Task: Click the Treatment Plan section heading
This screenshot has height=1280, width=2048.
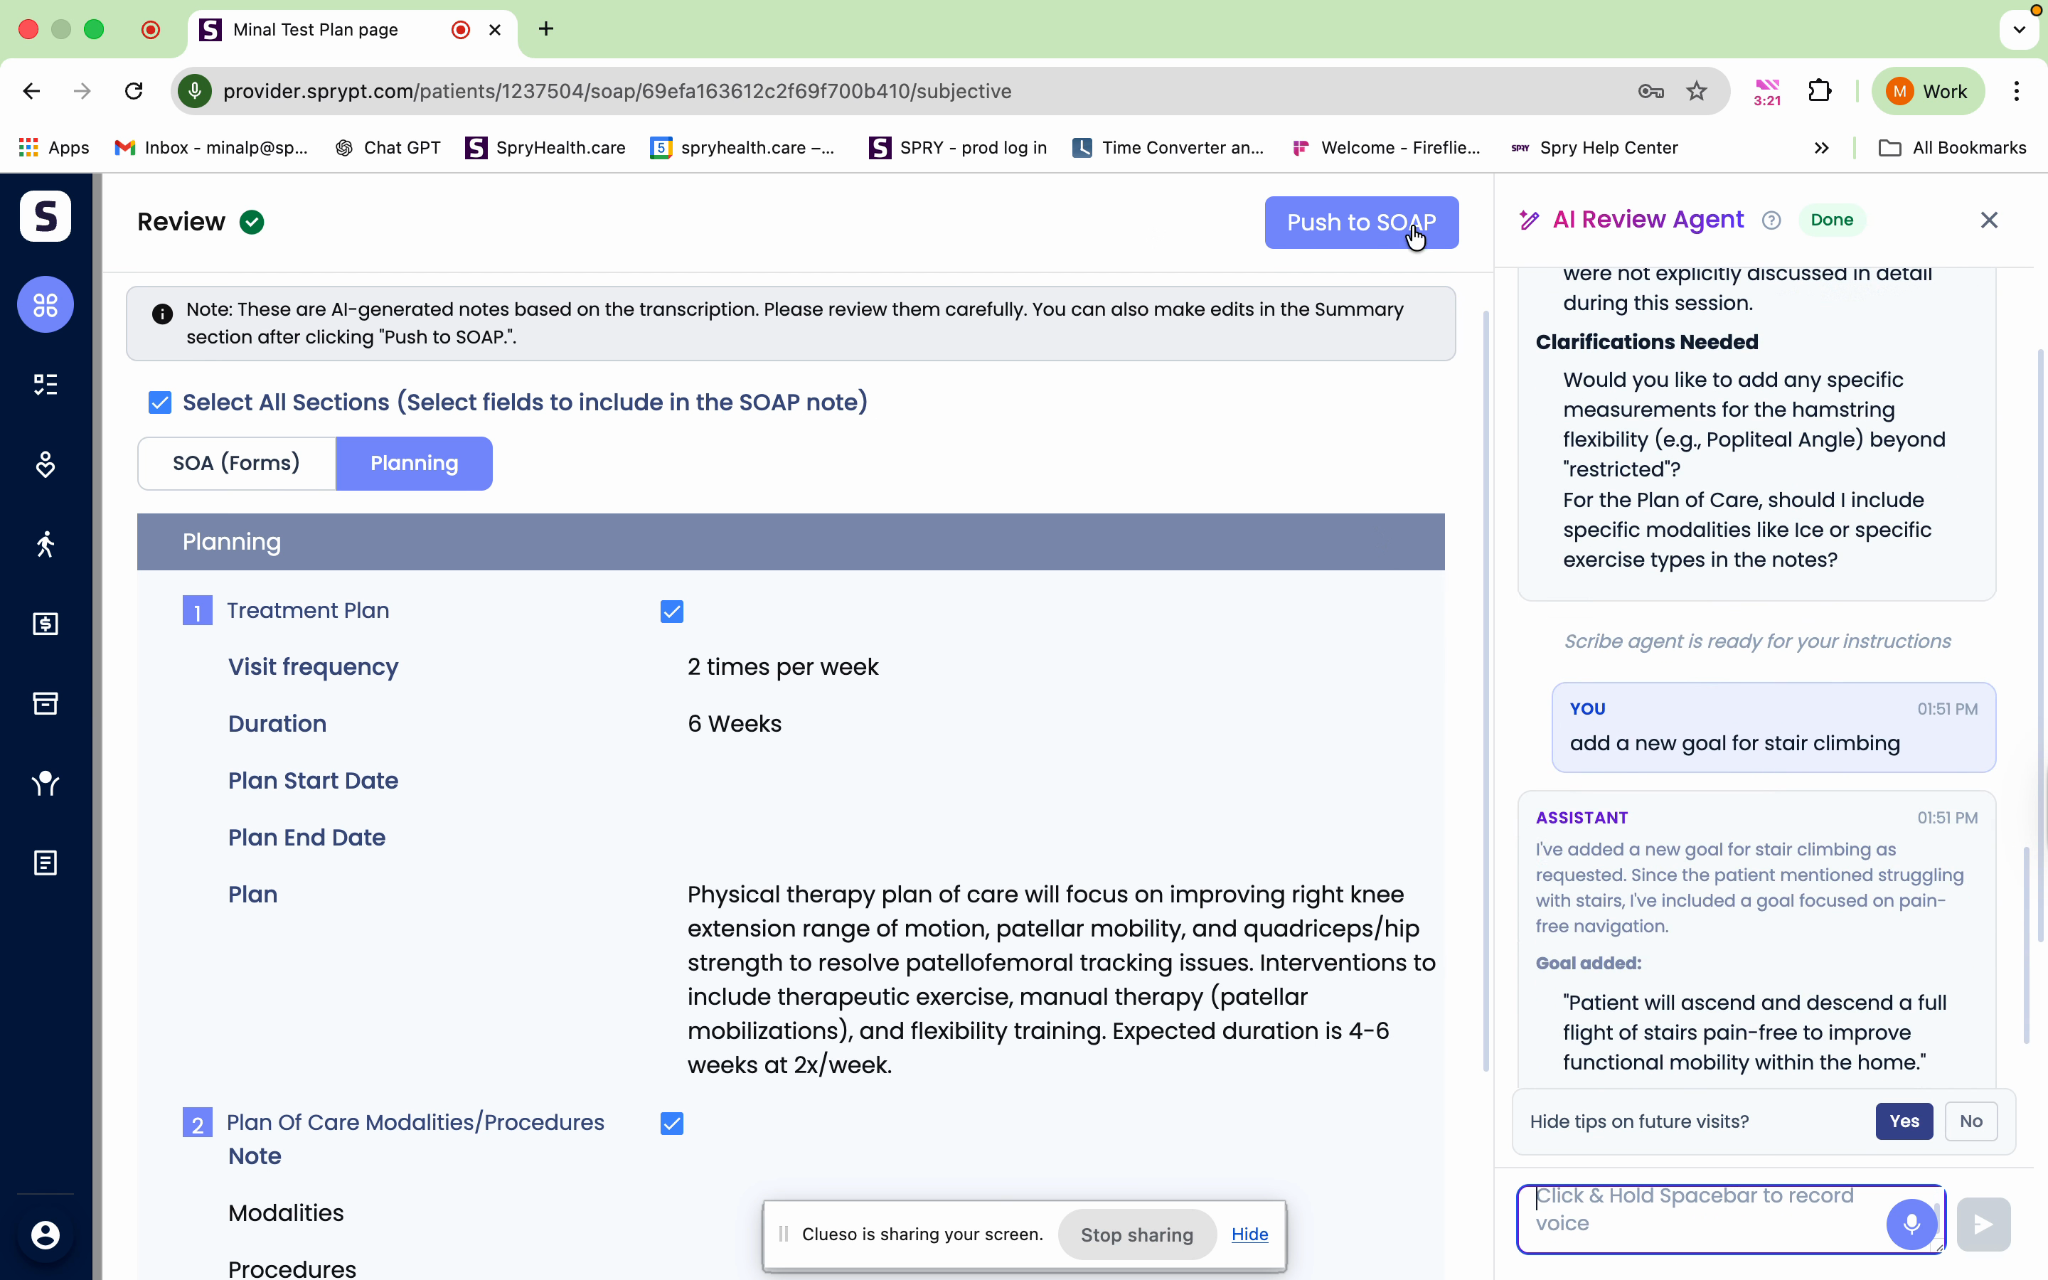Action: tap(308, 611)
